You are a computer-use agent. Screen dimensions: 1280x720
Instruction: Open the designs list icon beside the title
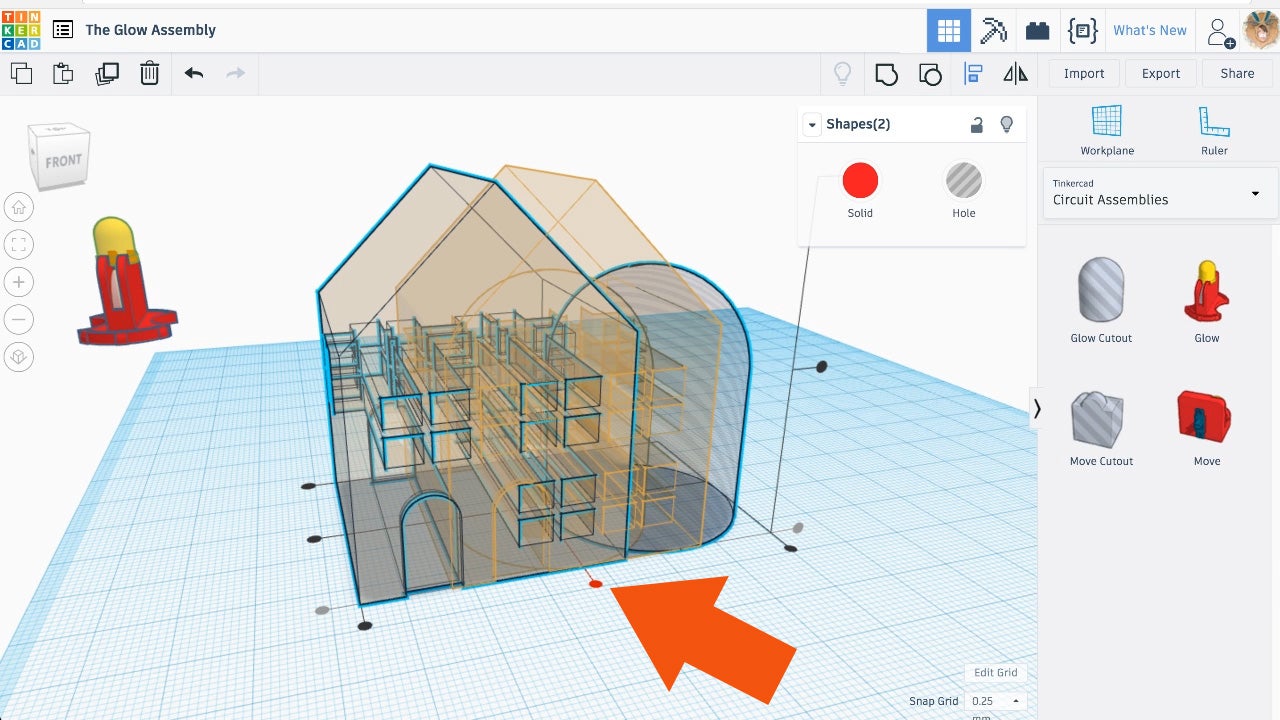click(x=63, y=30)
